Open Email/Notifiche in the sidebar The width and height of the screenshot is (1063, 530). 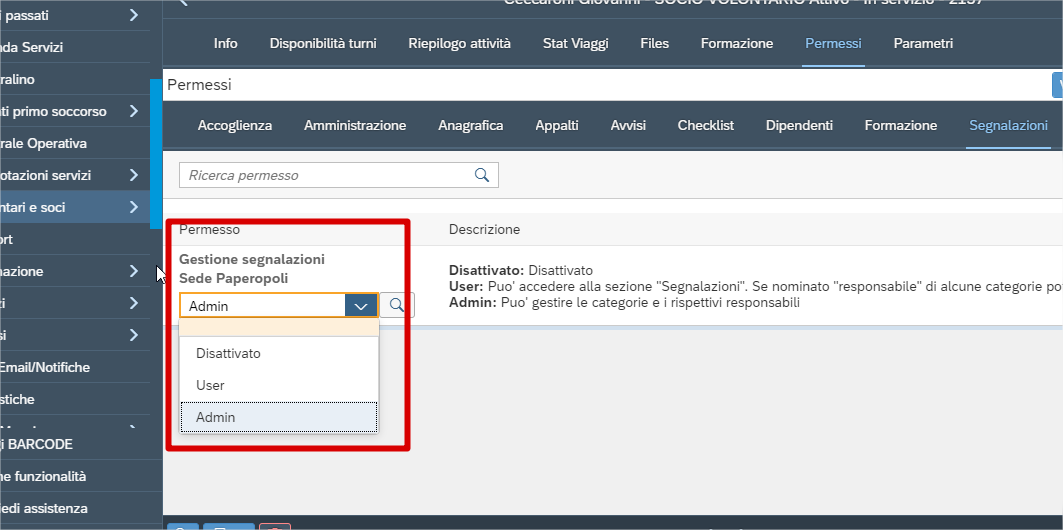[45, 367]
